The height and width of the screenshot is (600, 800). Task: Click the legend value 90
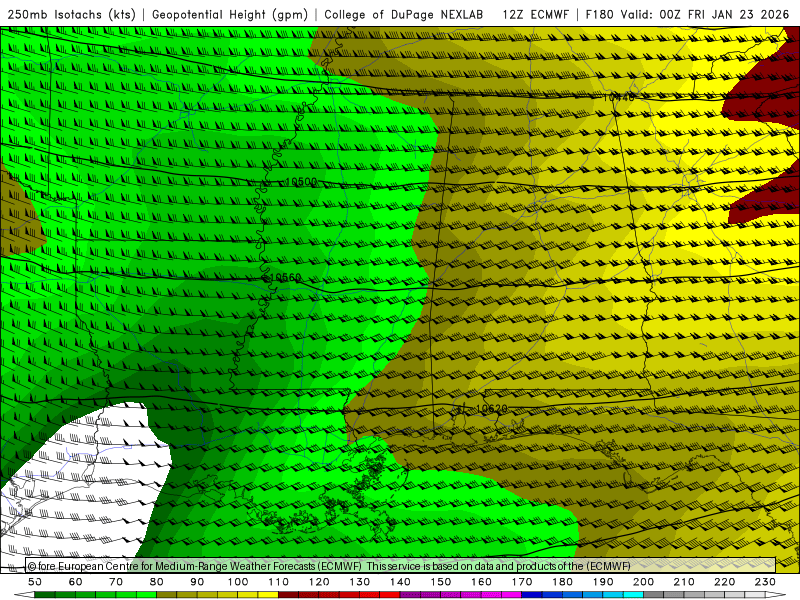197,582
